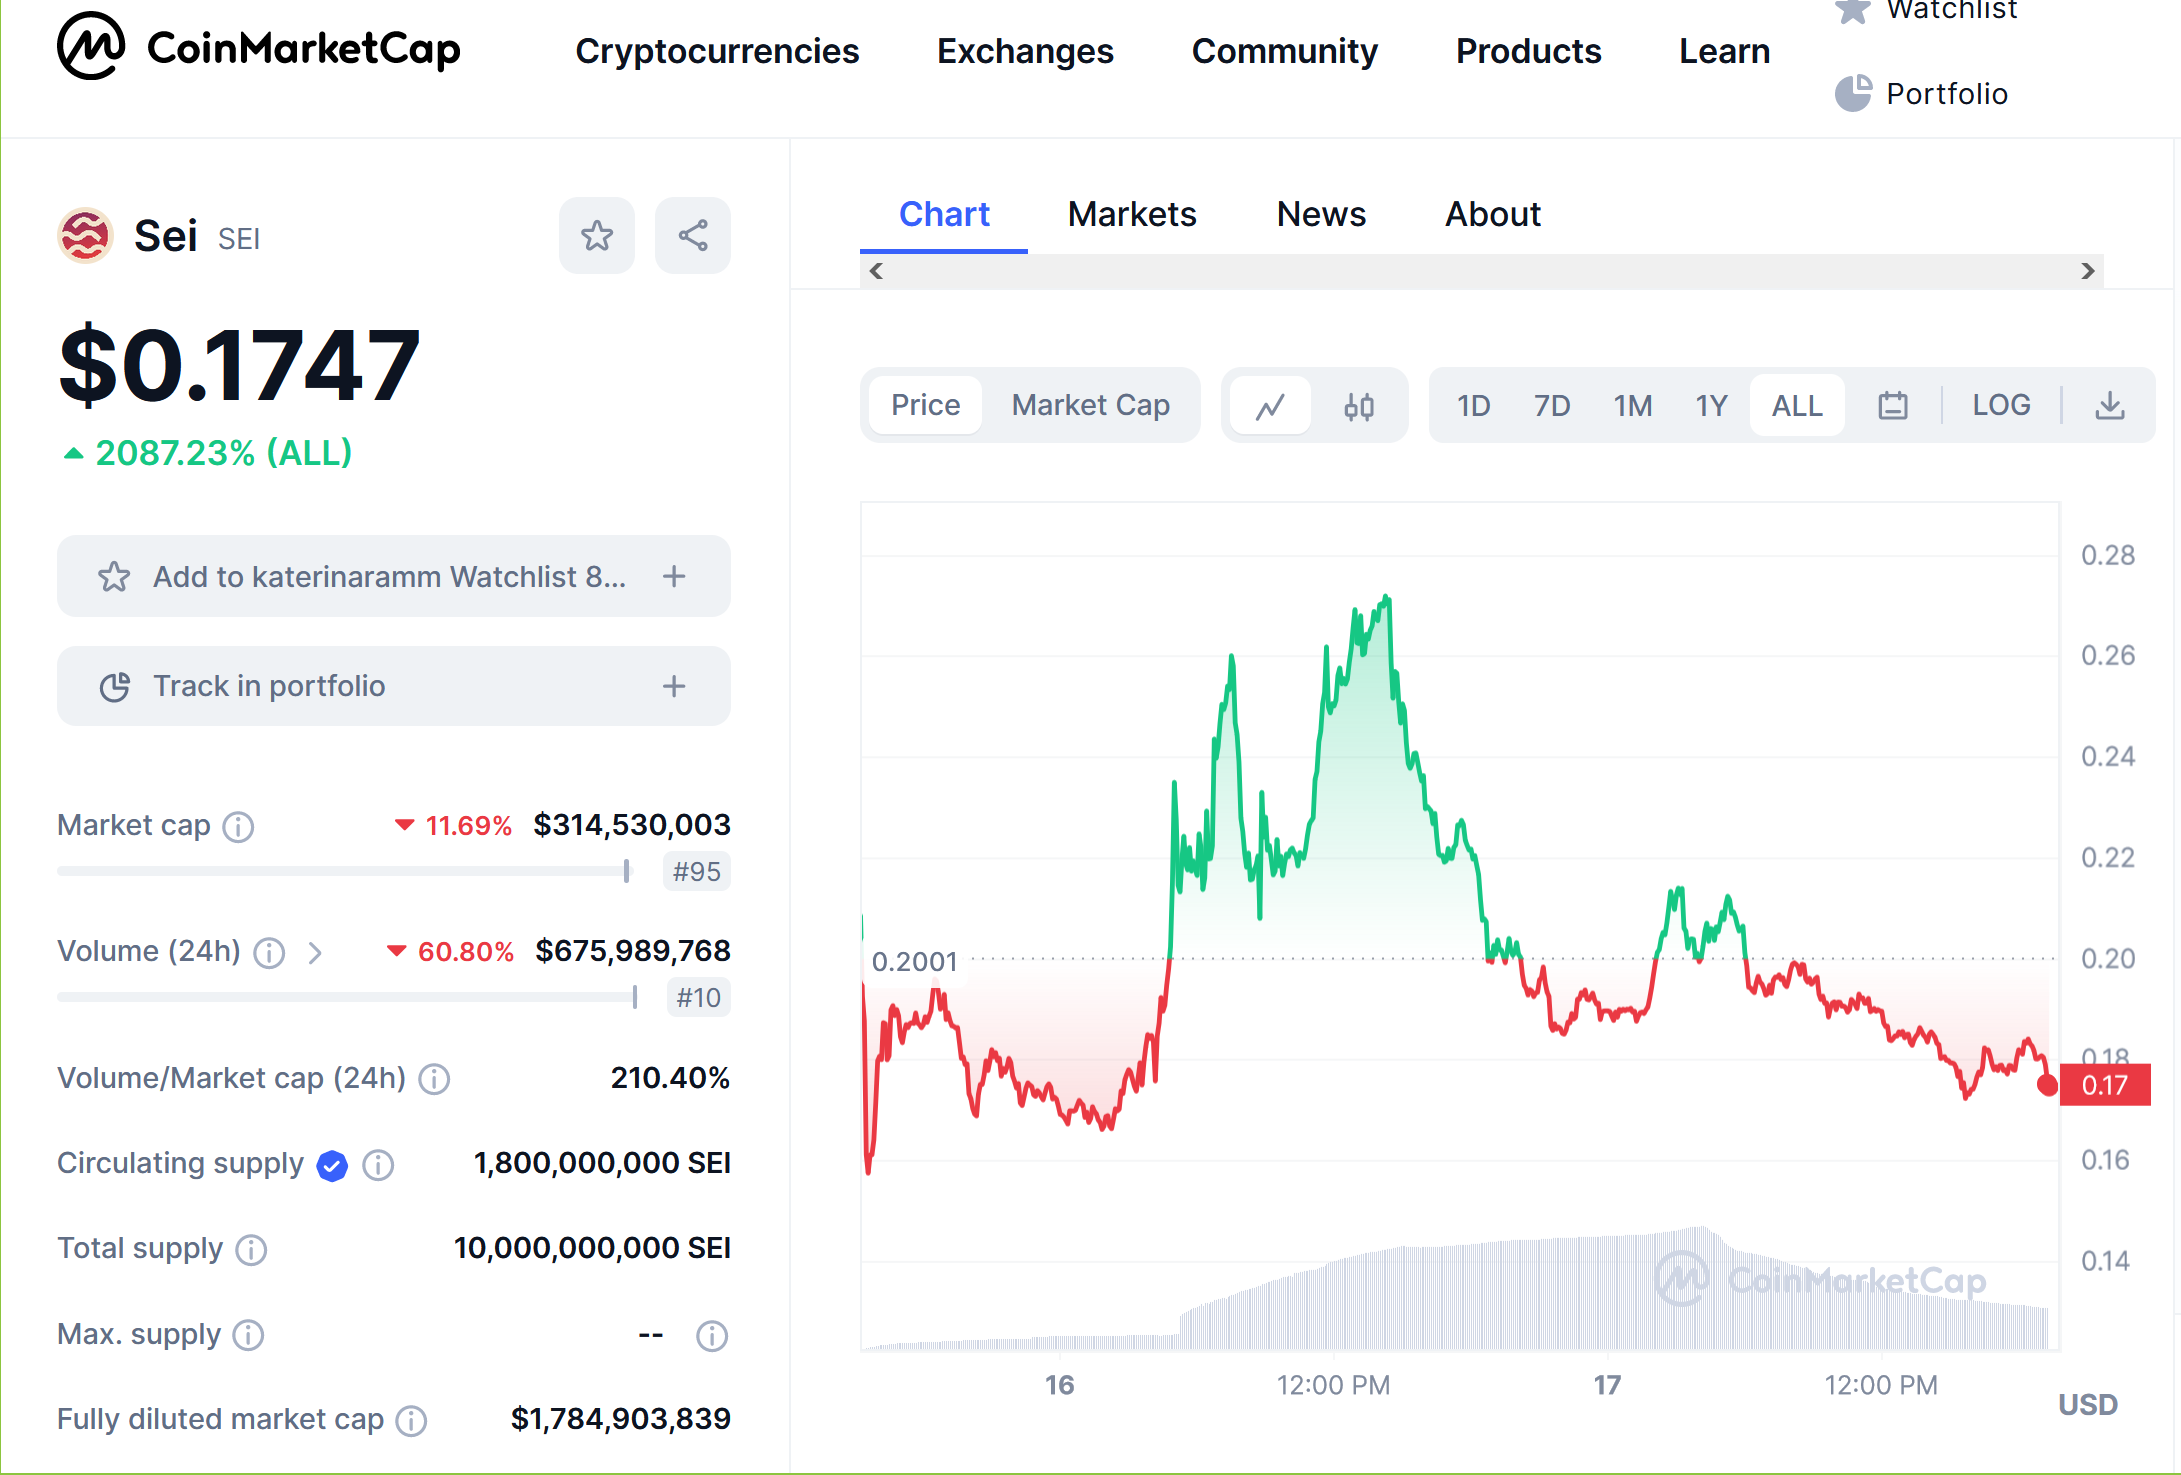Select 1Y time range
2181x1475 pixels.
tap(1711, 405)
